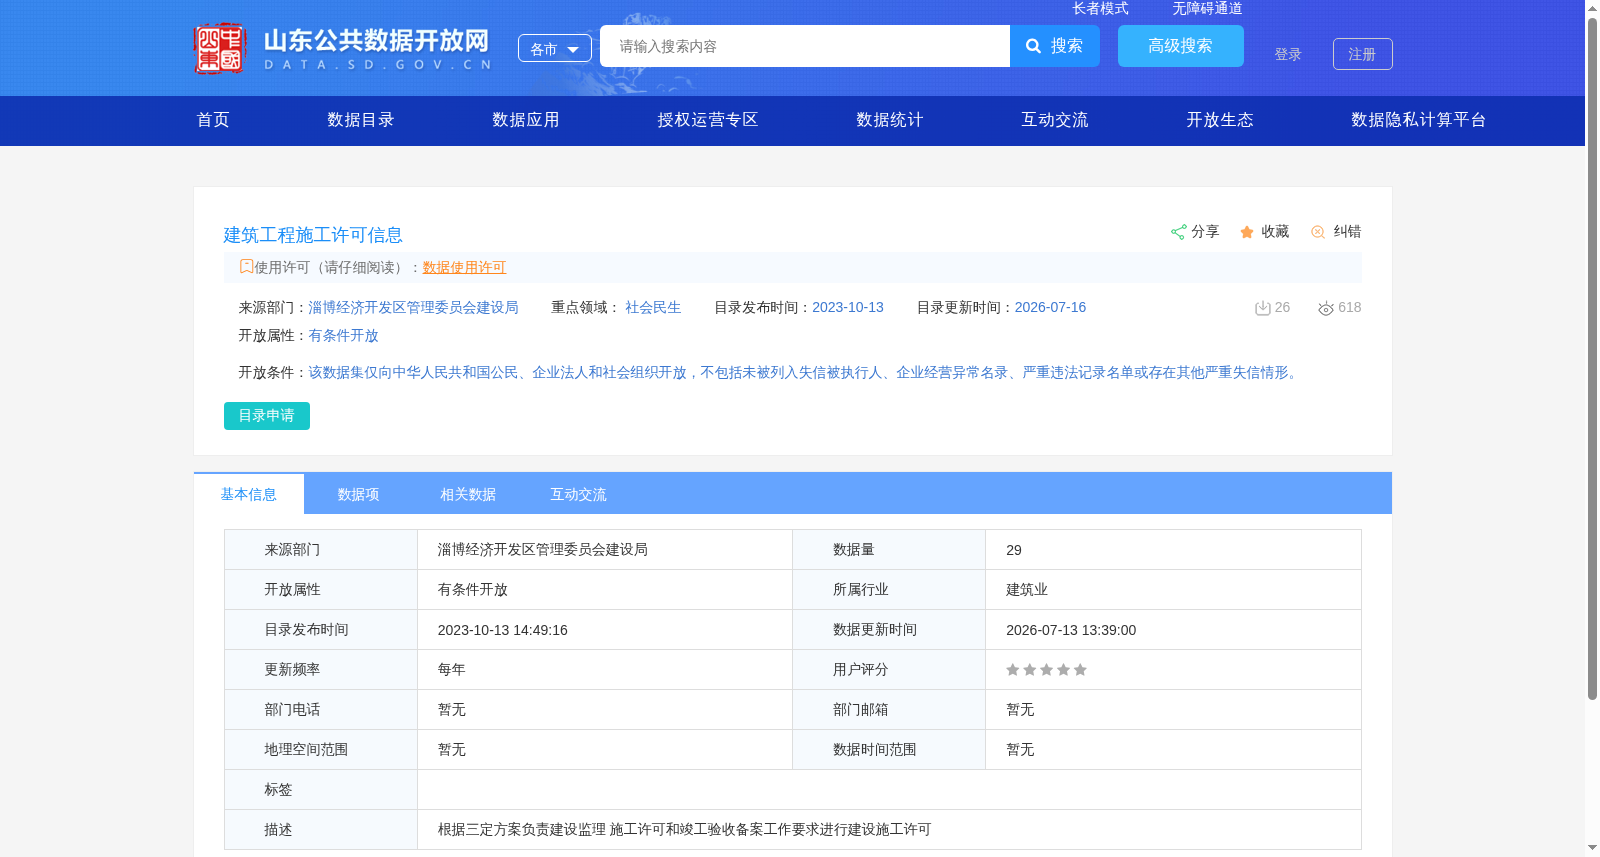1600x857 pixels.
Task: Open 无障碍通道 accessibility channel
Action: 1207,8
